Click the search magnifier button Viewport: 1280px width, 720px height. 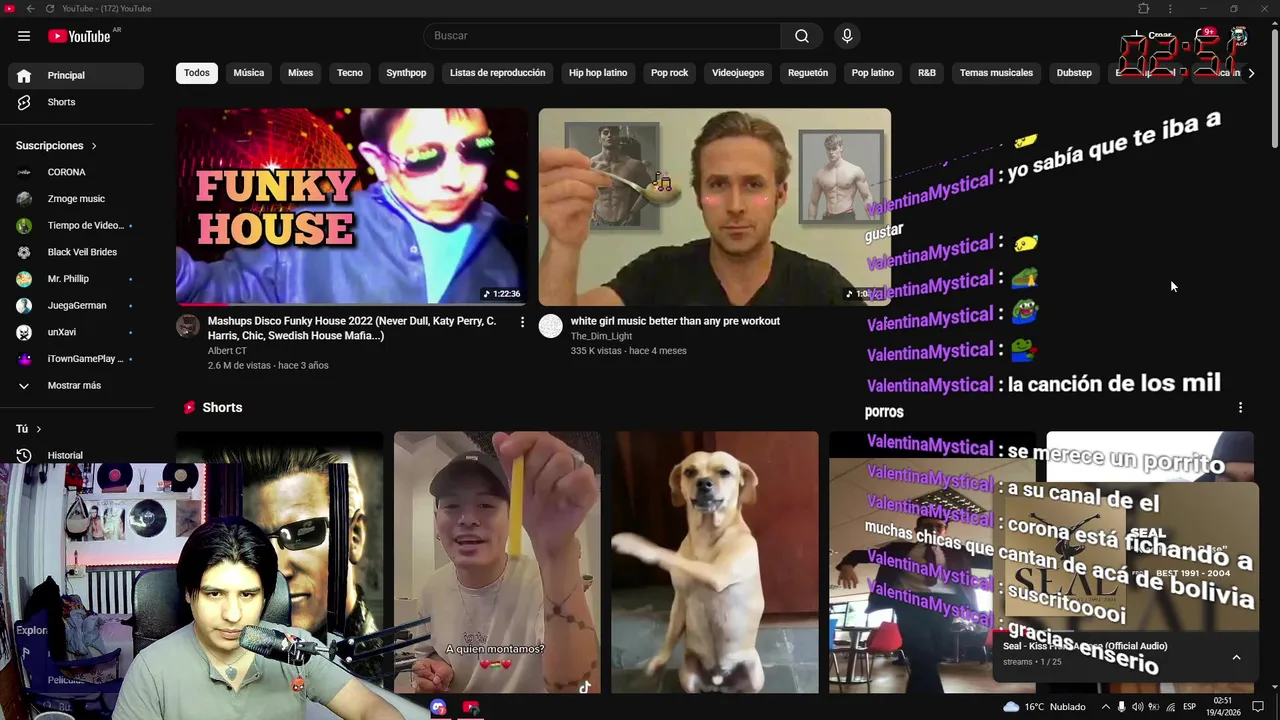802,36
